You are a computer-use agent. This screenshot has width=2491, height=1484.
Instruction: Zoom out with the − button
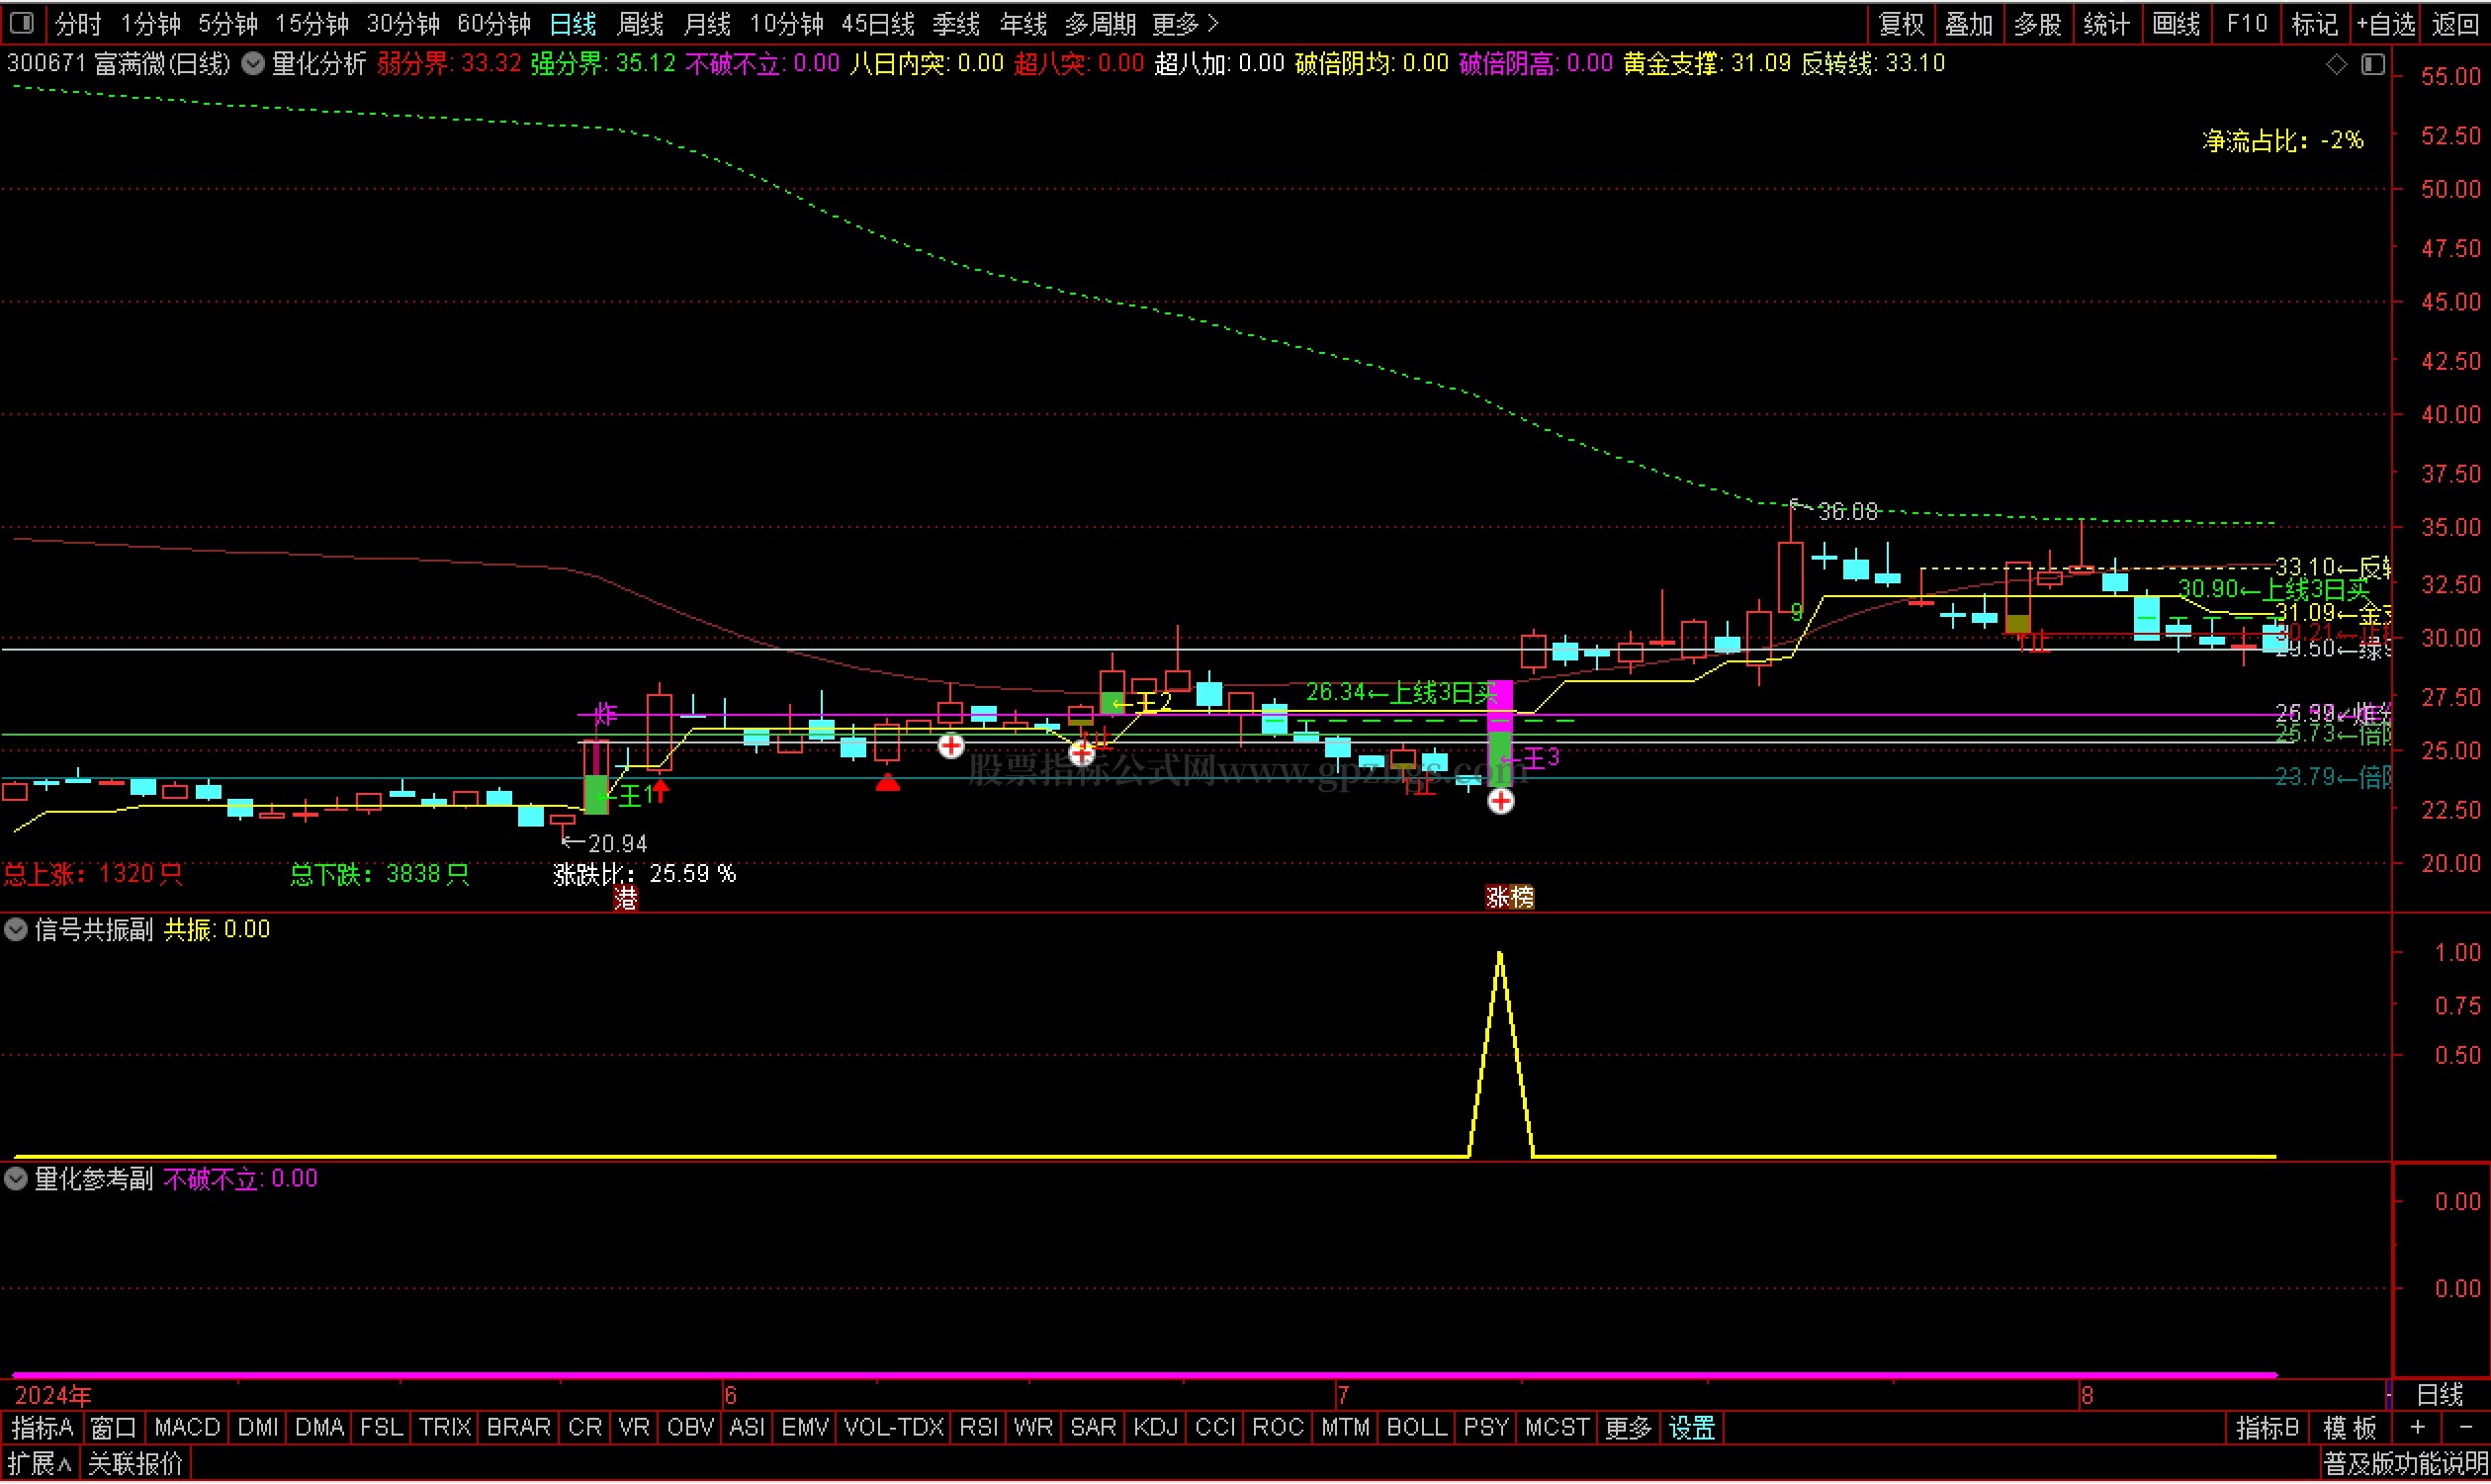click(x=2466, y=1428)
